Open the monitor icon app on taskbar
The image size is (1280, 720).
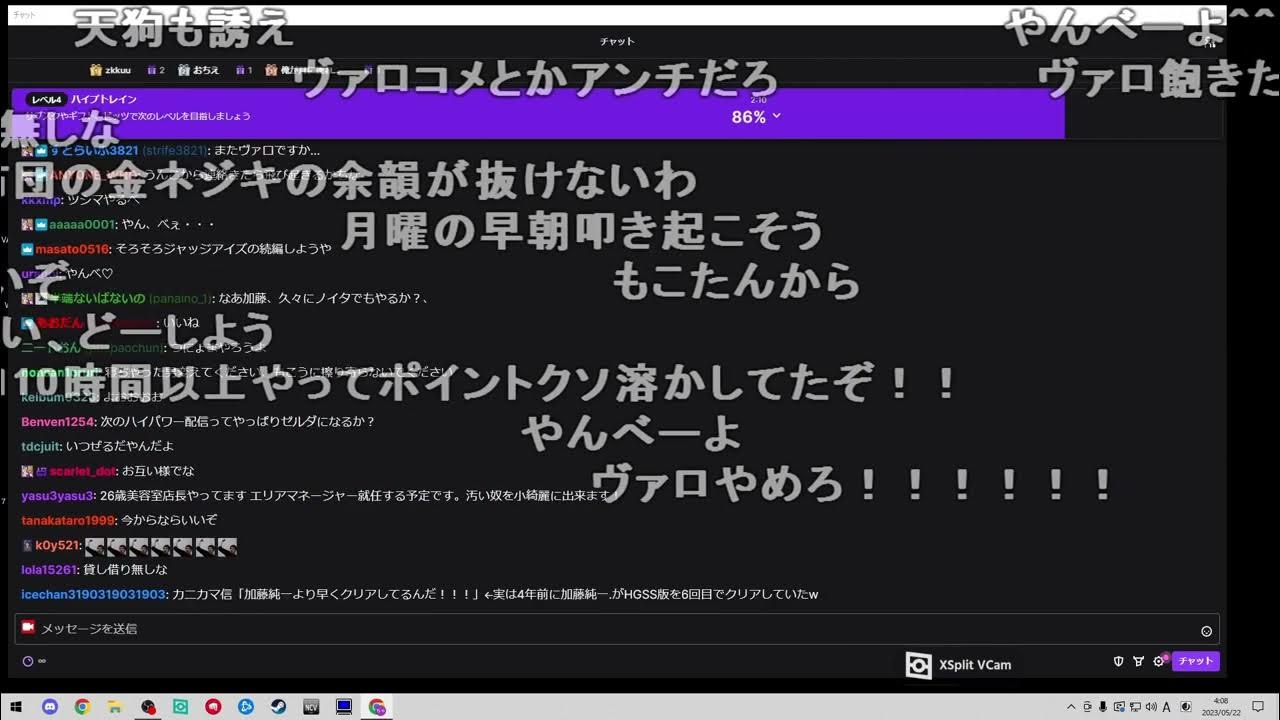[x=344, y=707]
